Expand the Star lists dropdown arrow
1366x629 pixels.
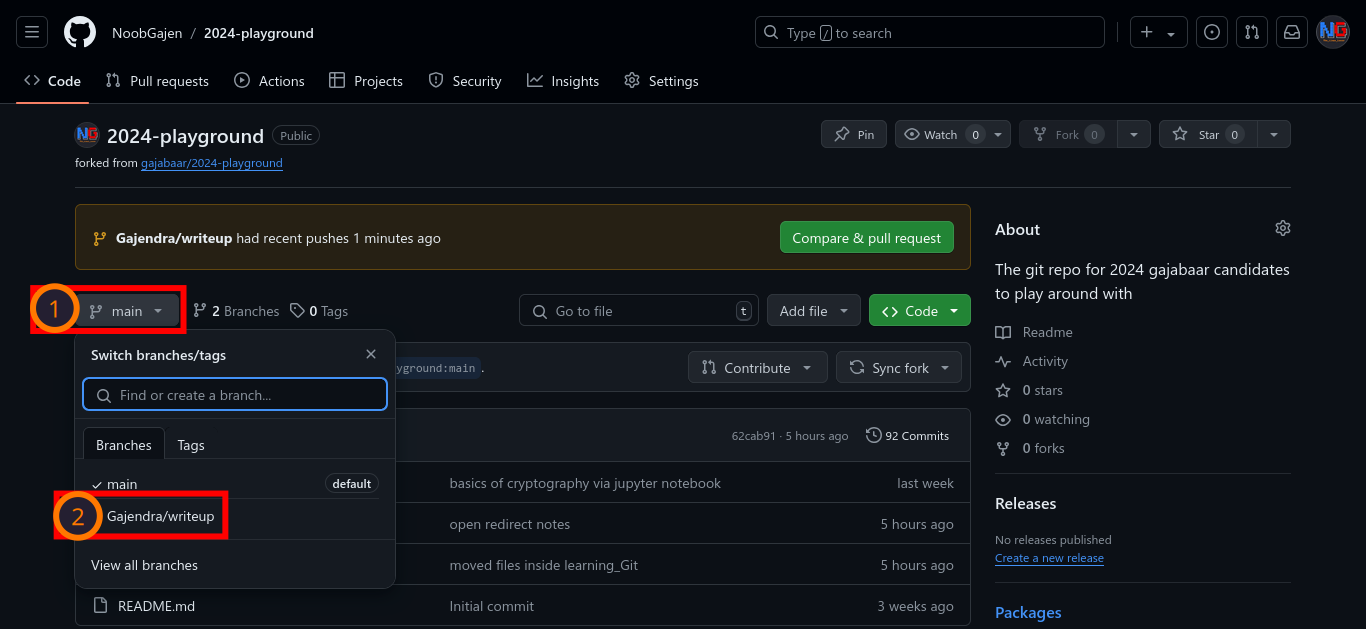pyautogui.click(x=1274, y=134)
